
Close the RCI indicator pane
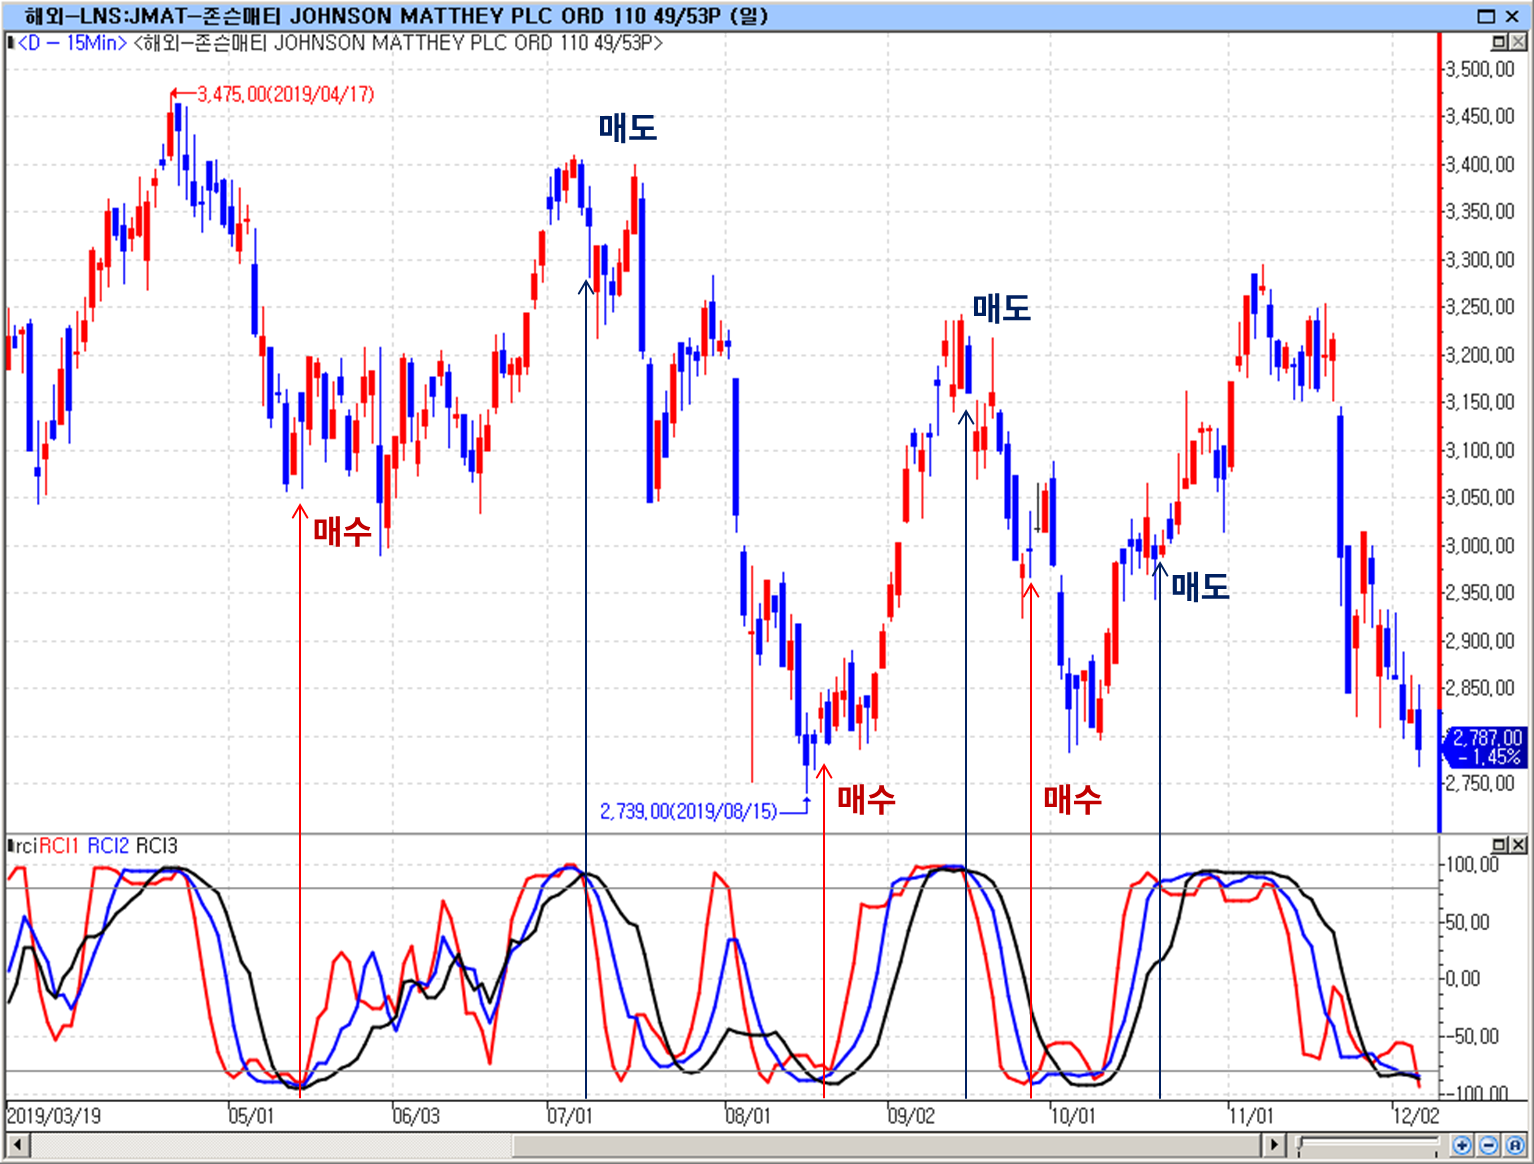point(1518,845)
